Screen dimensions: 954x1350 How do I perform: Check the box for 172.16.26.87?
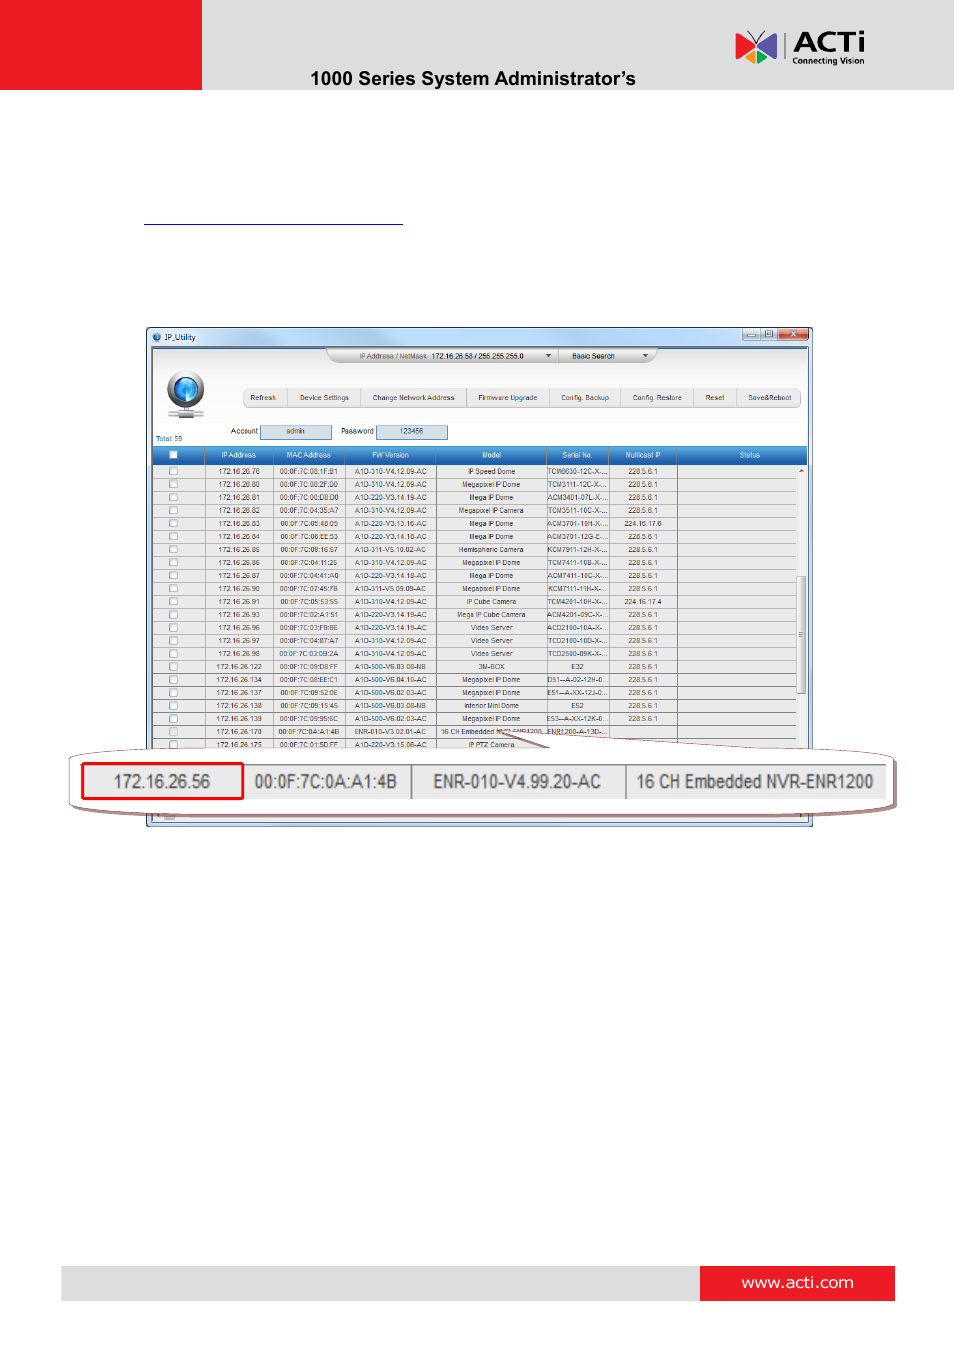[x=173, y=575]
